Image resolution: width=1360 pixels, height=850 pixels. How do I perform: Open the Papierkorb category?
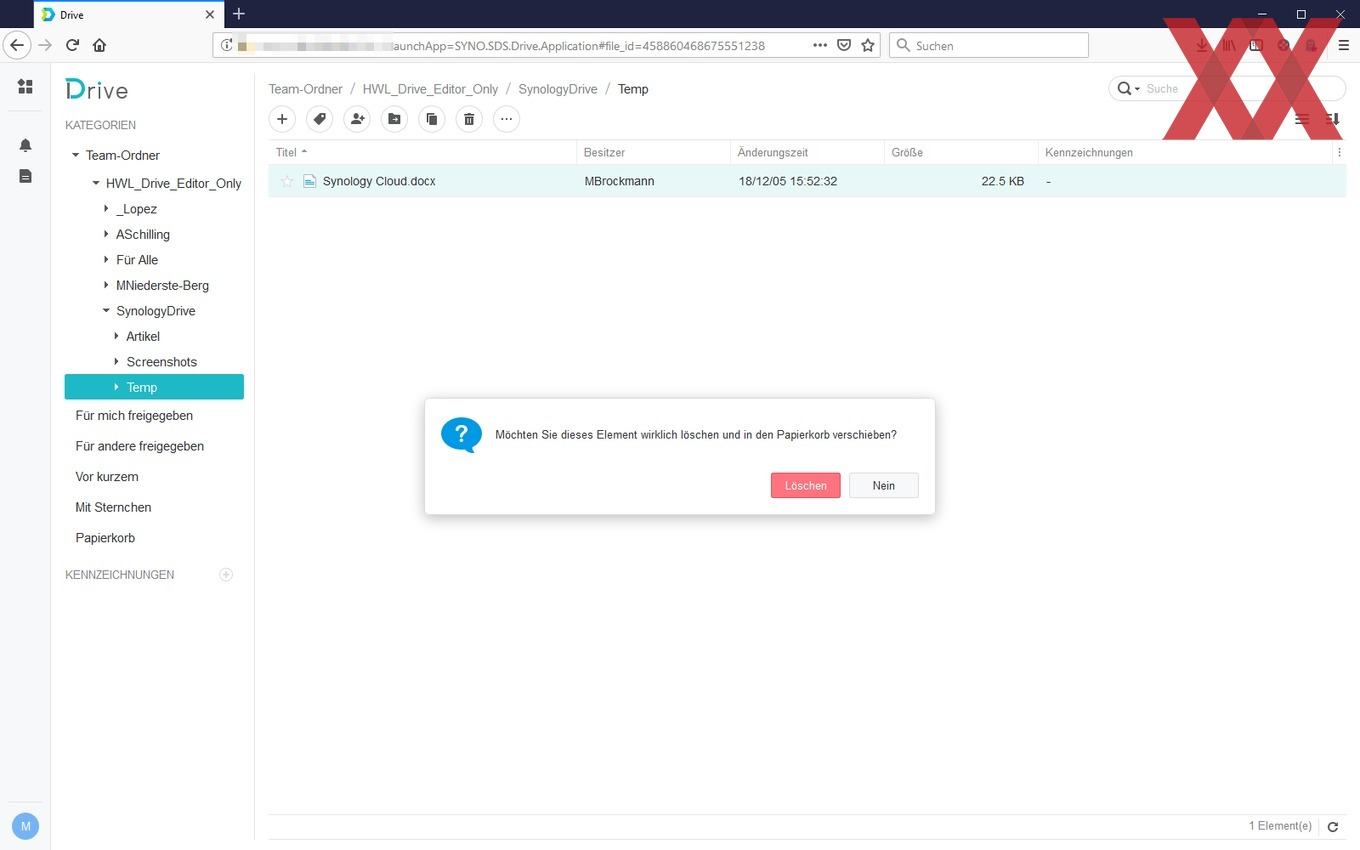[x=105, y=538]
